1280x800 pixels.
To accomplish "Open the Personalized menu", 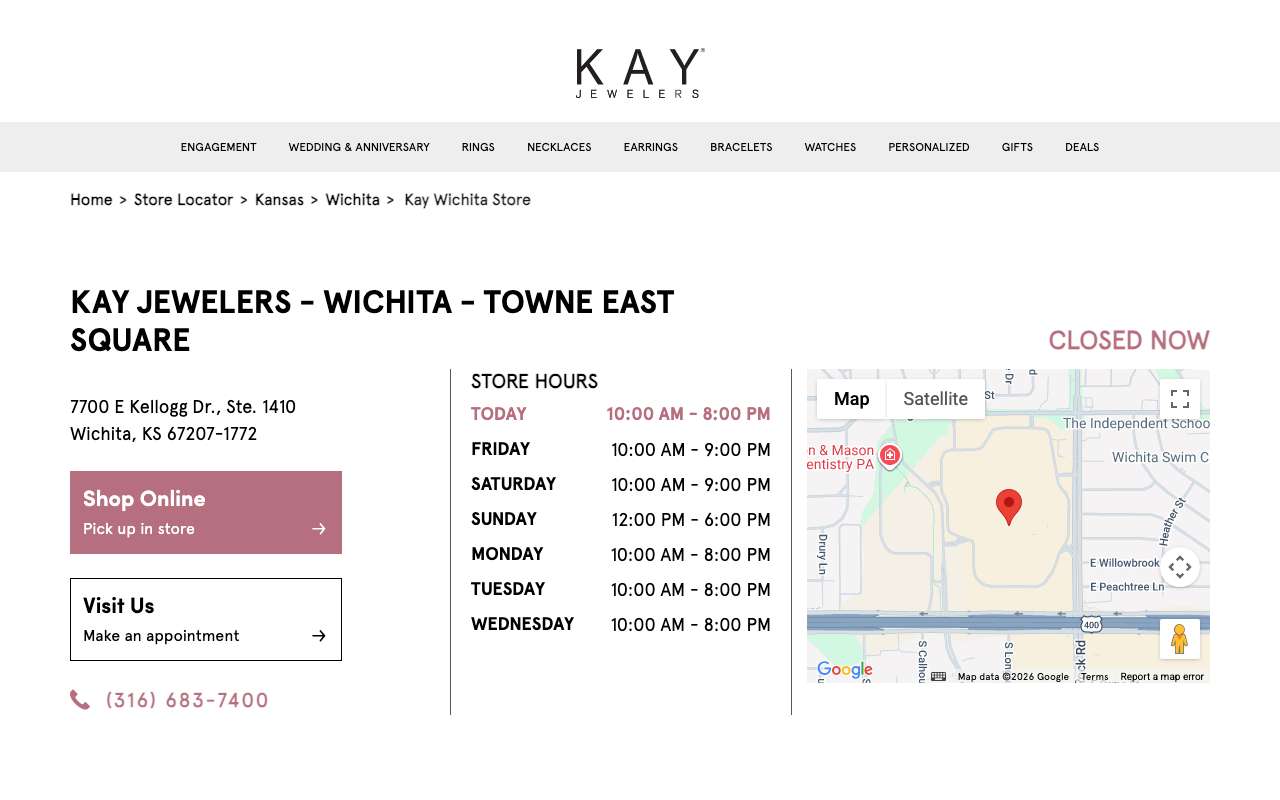I will pyautogui.click(x=929, y=147).
